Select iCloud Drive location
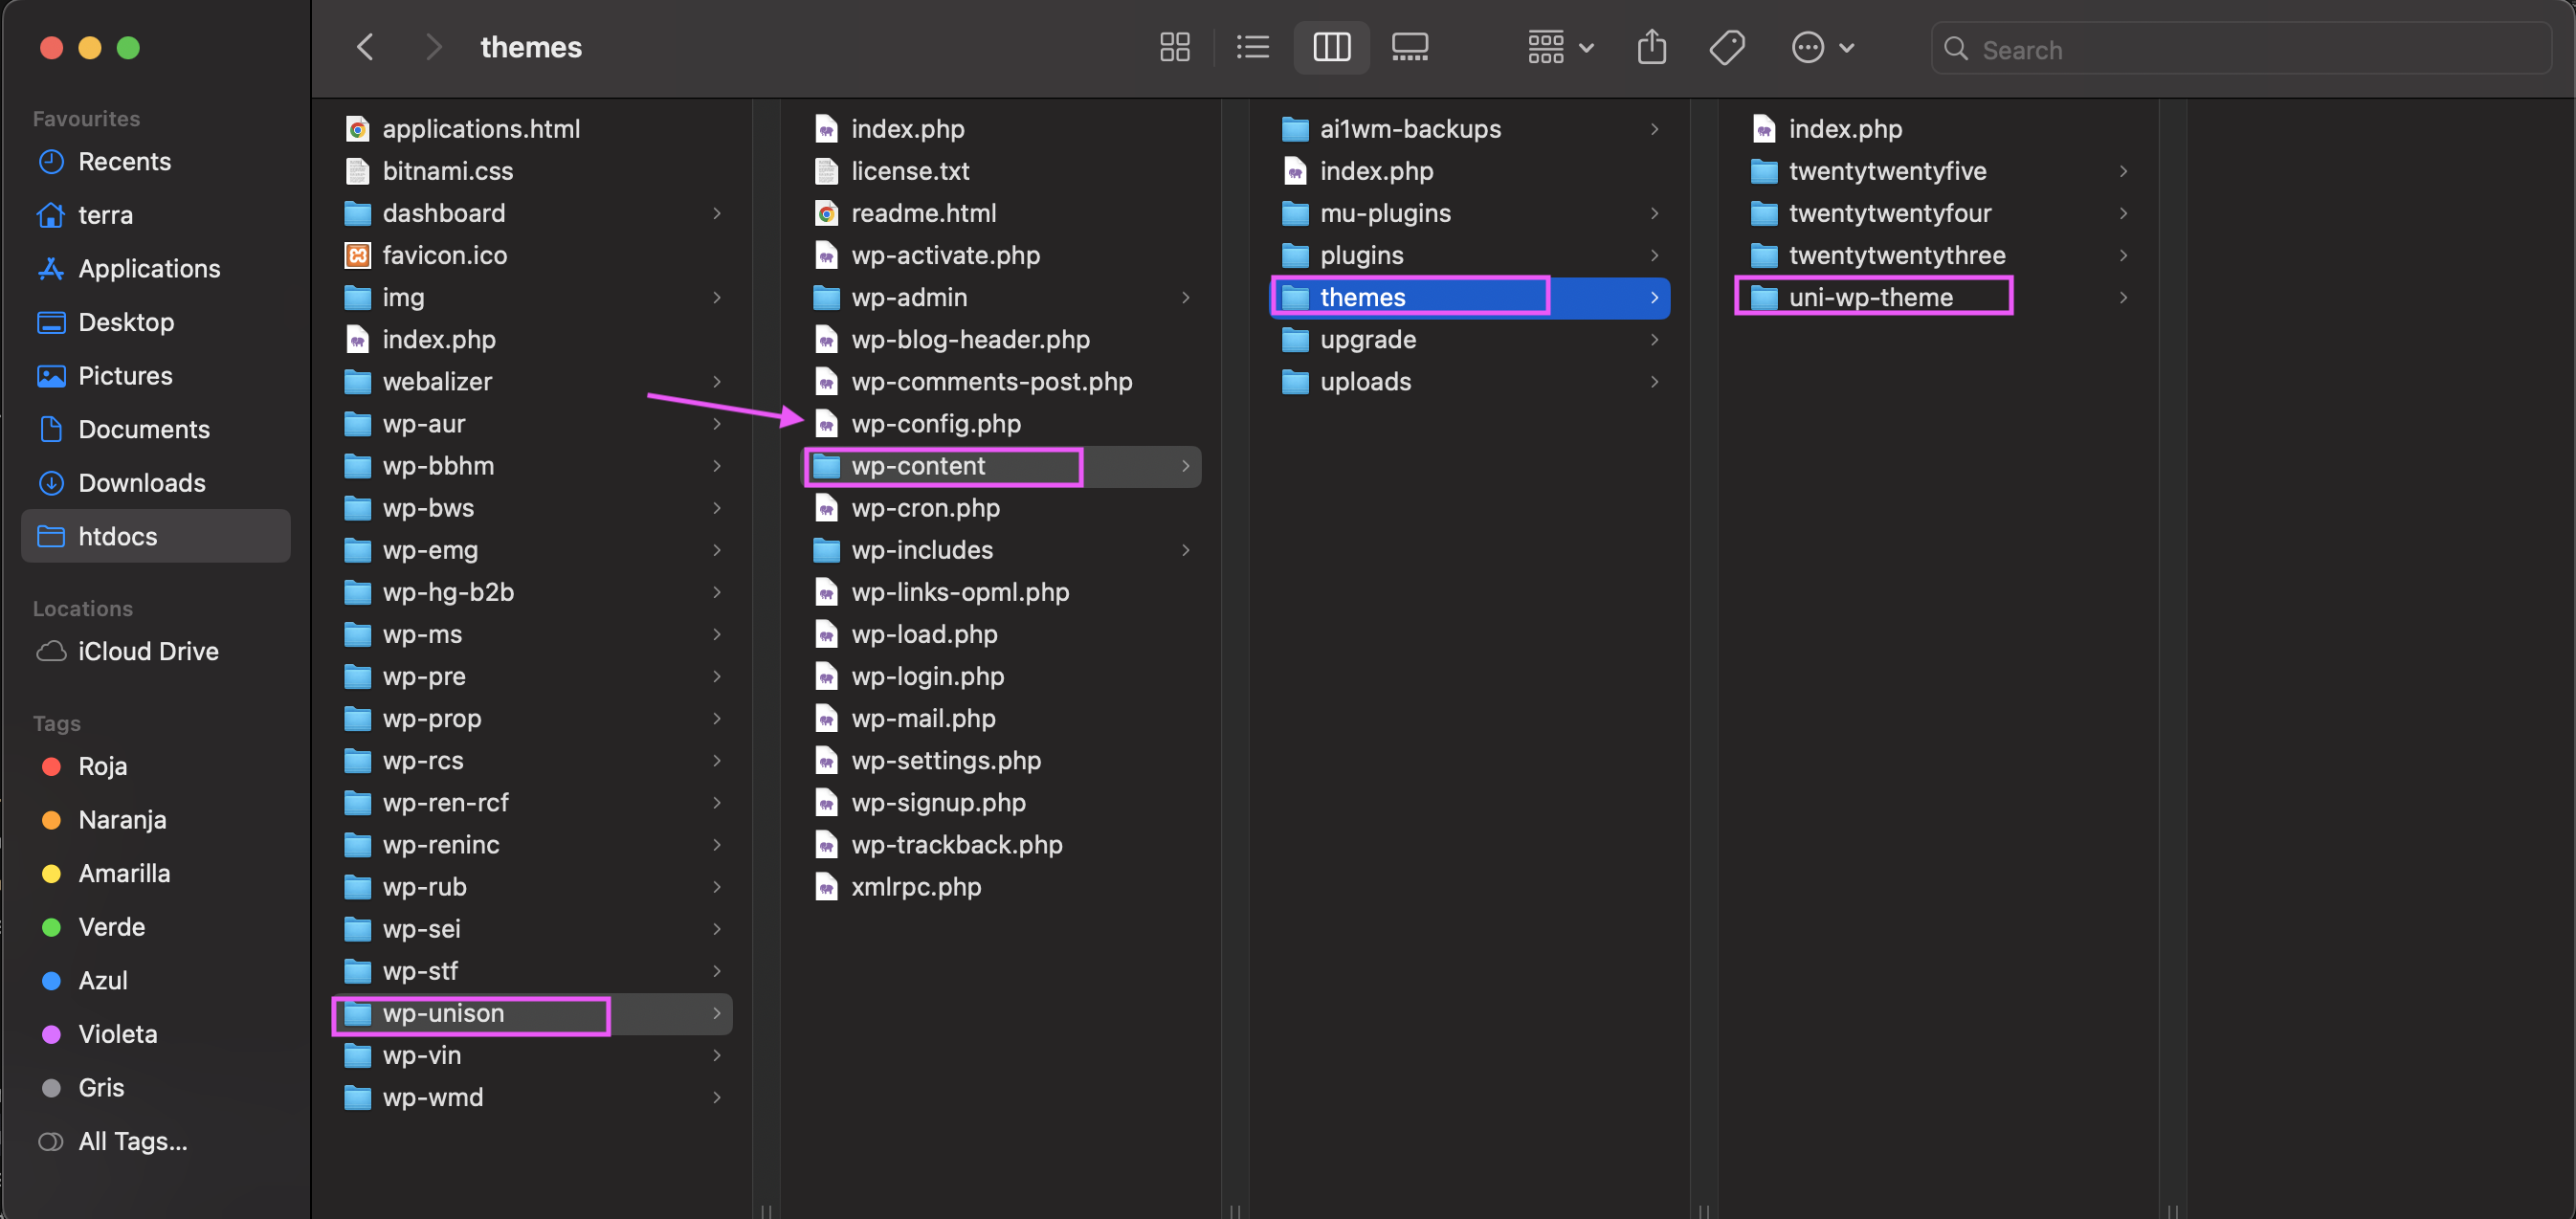2576x1219 pixels. pyautogui.click(x=147, y=650)
